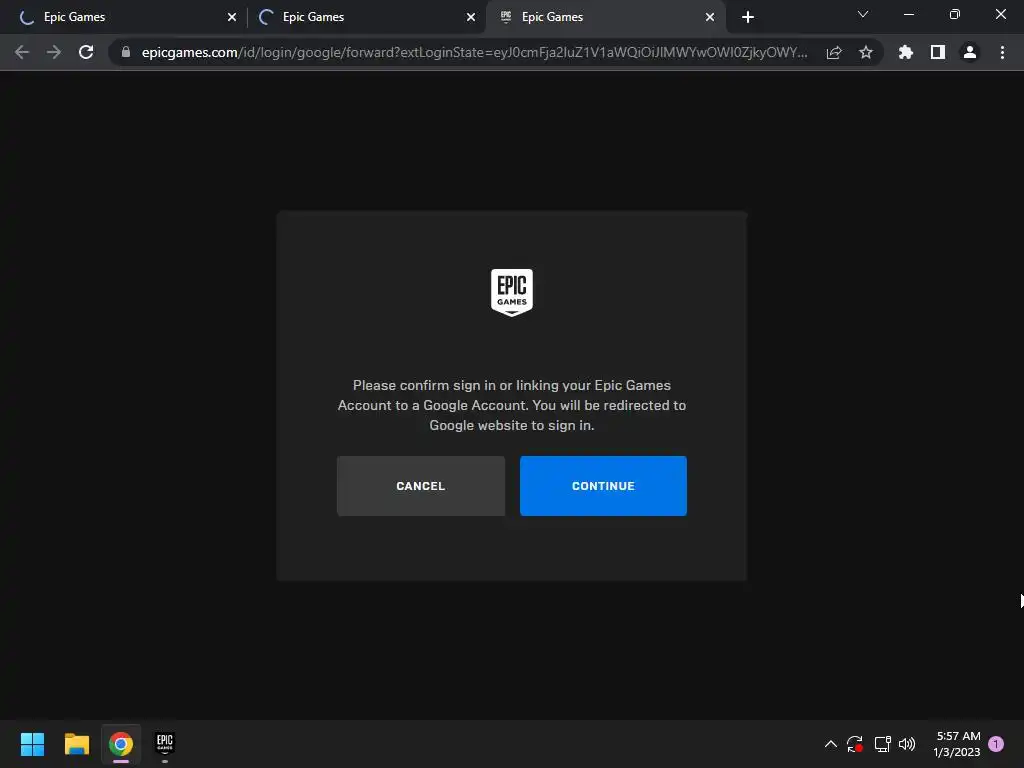The width and height of the screenshot is (1024, 768).
Task: Click the Chrome taskbar icon
Action: click(x=121, y=744)
